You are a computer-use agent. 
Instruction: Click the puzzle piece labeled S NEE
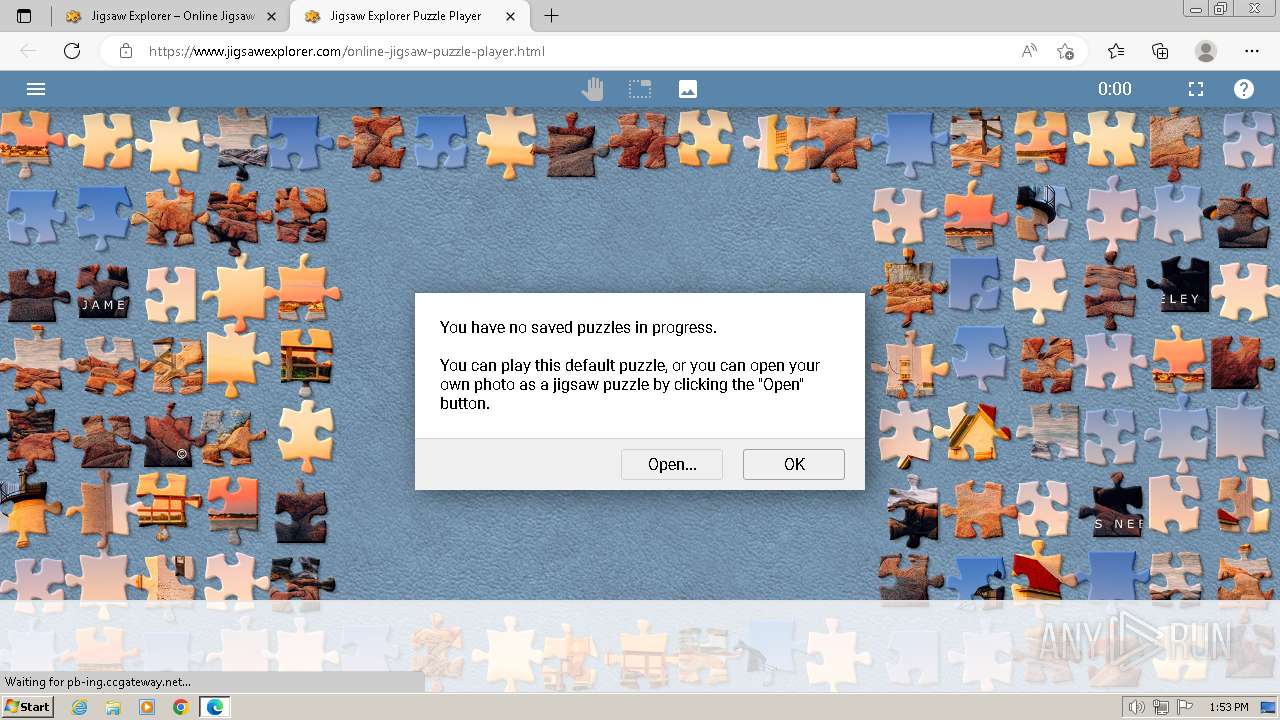[1118, 506]
